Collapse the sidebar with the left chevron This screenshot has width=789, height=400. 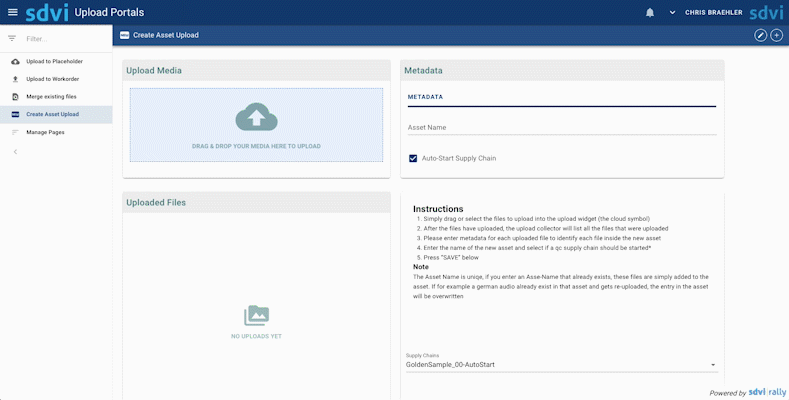[15, 151]
